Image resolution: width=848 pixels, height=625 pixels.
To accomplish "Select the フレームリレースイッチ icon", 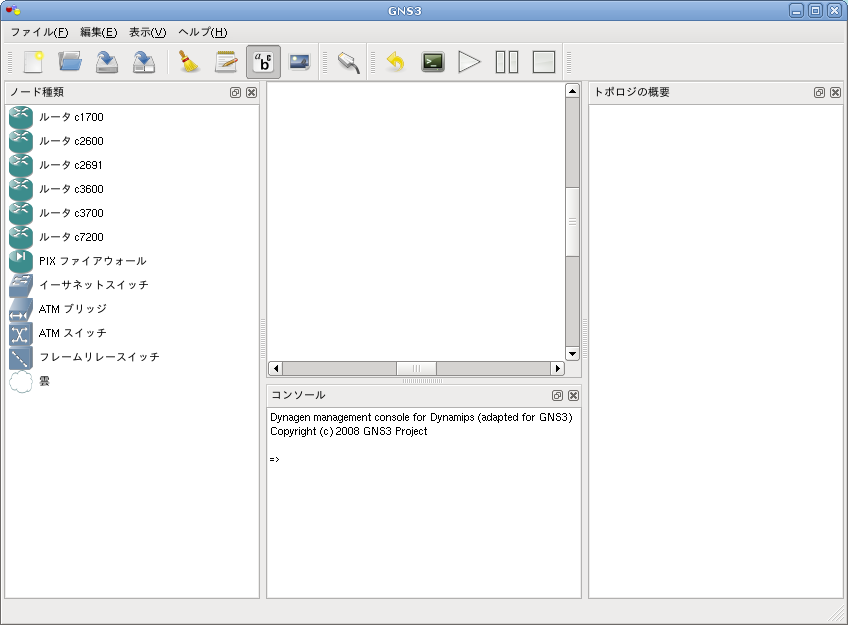I will pyautogui.click(x=21, y=357).
